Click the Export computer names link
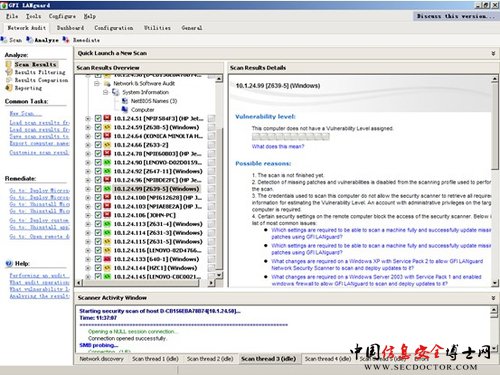Image resolution: width=500 pixels, height=375 pixels. coord(39,143)
